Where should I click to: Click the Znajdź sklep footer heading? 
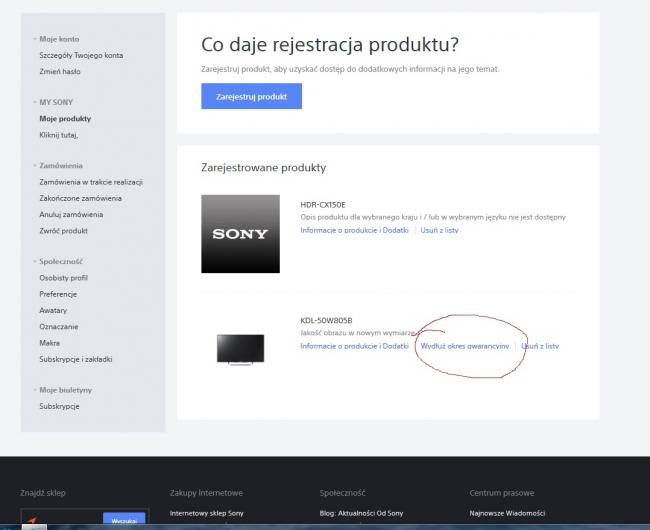coord(43,493)
